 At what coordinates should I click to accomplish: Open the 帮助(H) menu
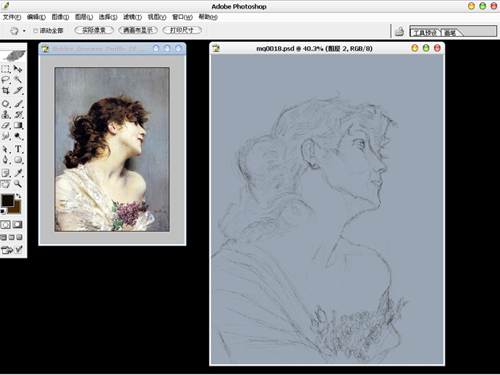208,17
